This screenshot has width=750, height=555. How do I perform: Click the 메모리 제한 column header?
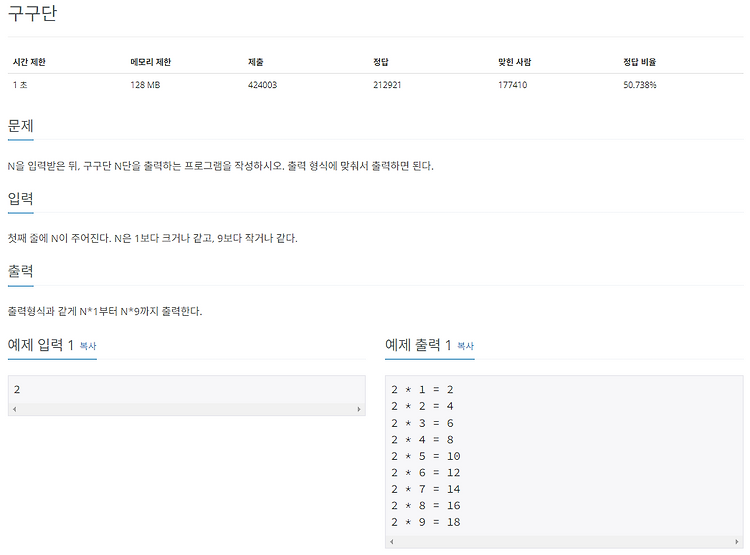coord(151,62)
